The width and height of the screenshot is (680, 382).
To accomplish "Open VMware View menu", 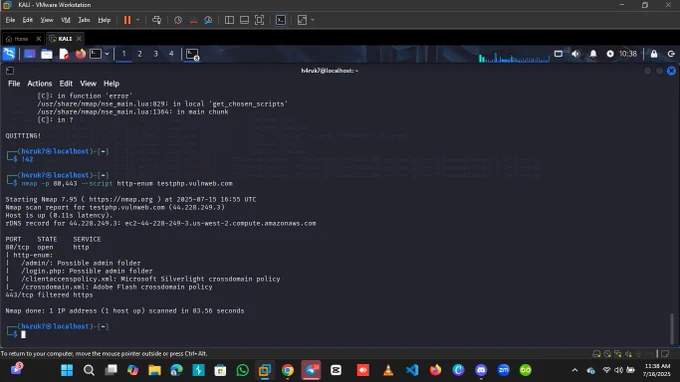I will pos(47,20).
